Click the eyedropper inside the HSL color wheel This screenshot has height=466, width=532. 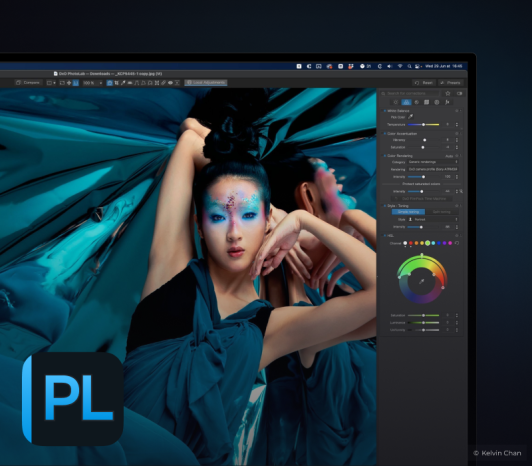[421, 281]
